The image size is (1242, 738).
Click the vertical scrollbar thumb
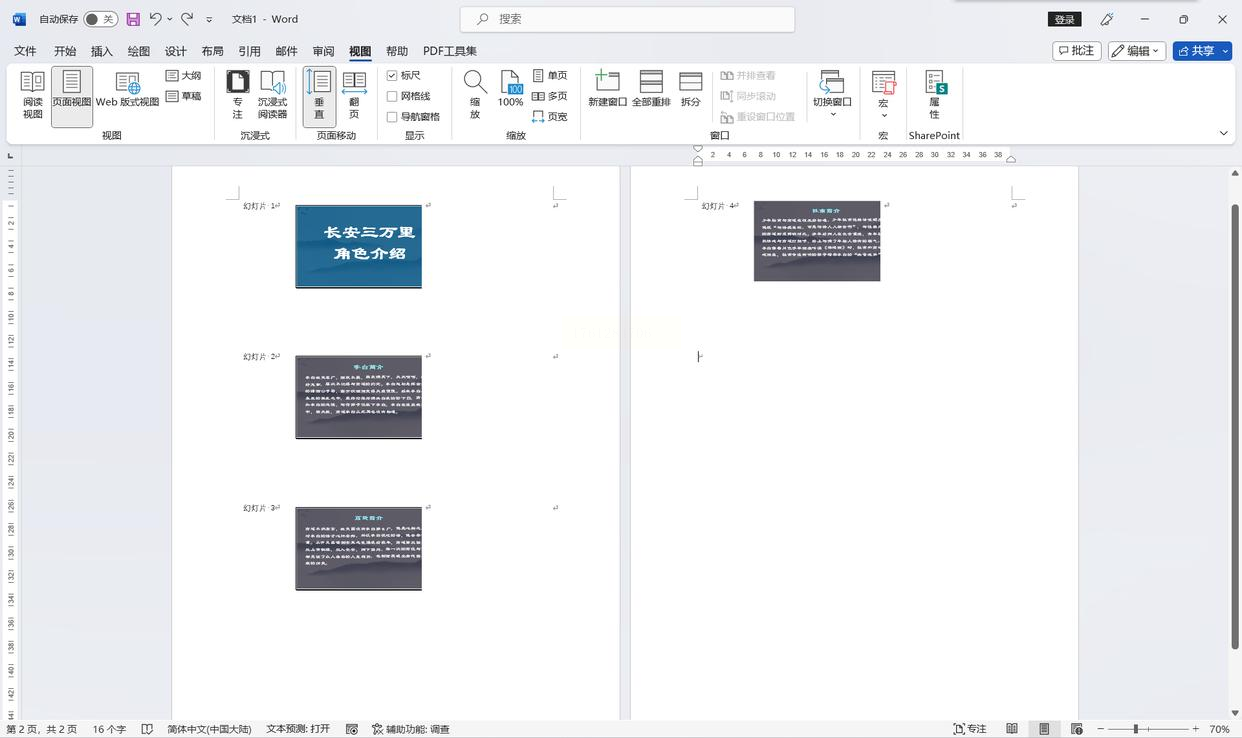[x=1235, y=428]
